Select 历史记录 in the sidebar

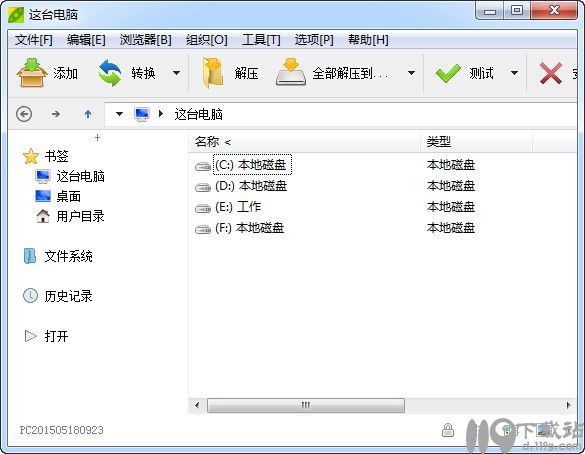tap(69, 296)
